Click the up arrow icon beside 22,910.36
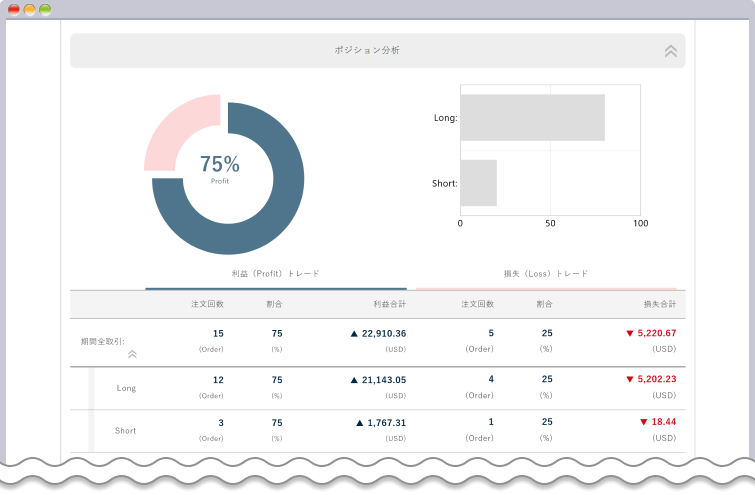The image size is (755, 495). (x=354, y=333)
